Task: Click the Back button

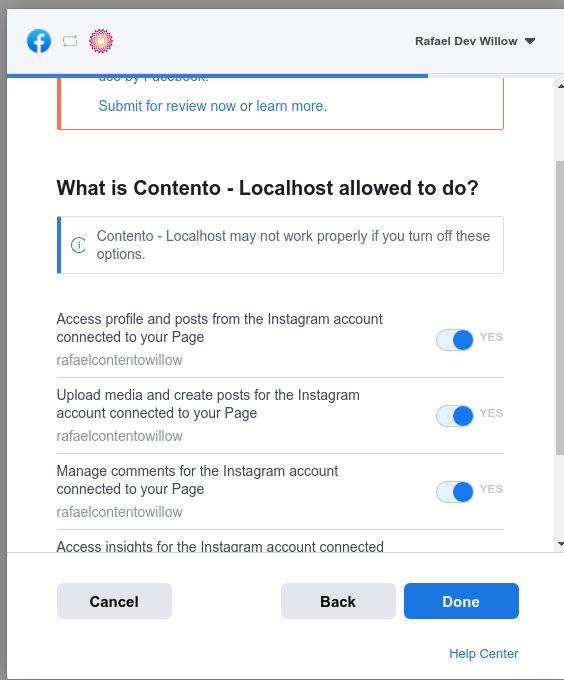Action: click(338, 601)
